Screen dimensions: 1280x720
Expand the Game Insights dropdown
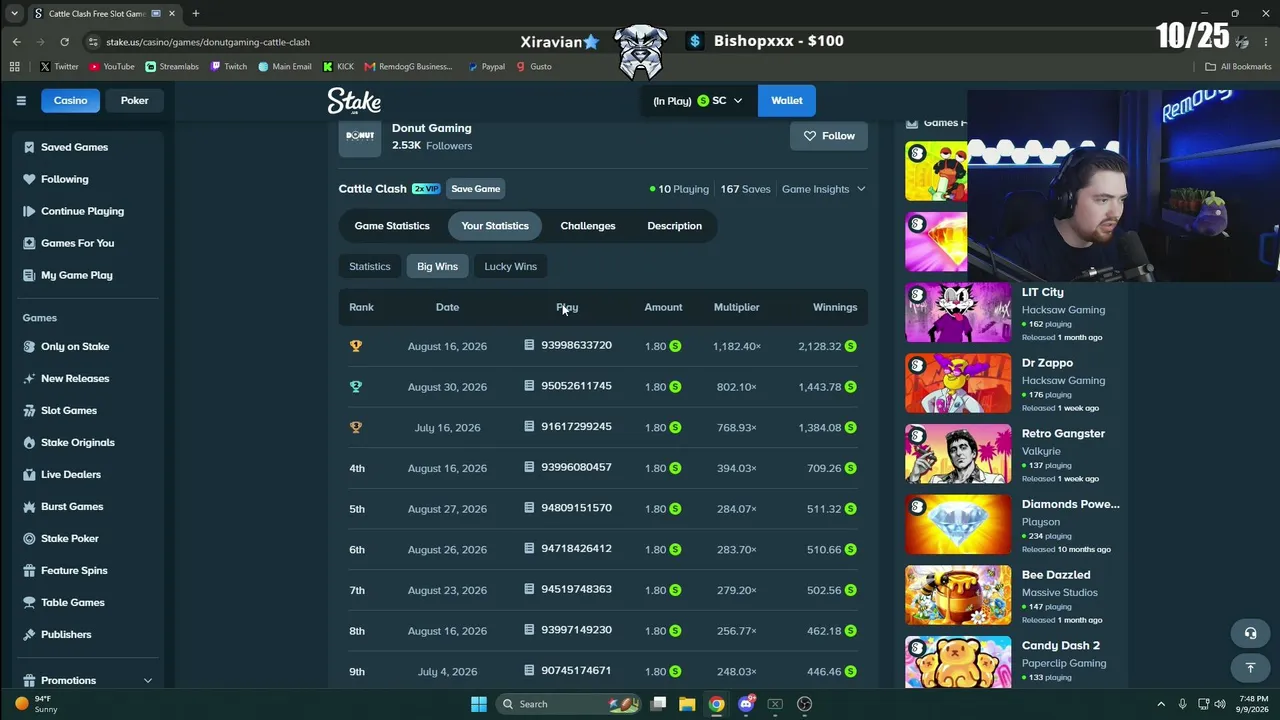824,189
